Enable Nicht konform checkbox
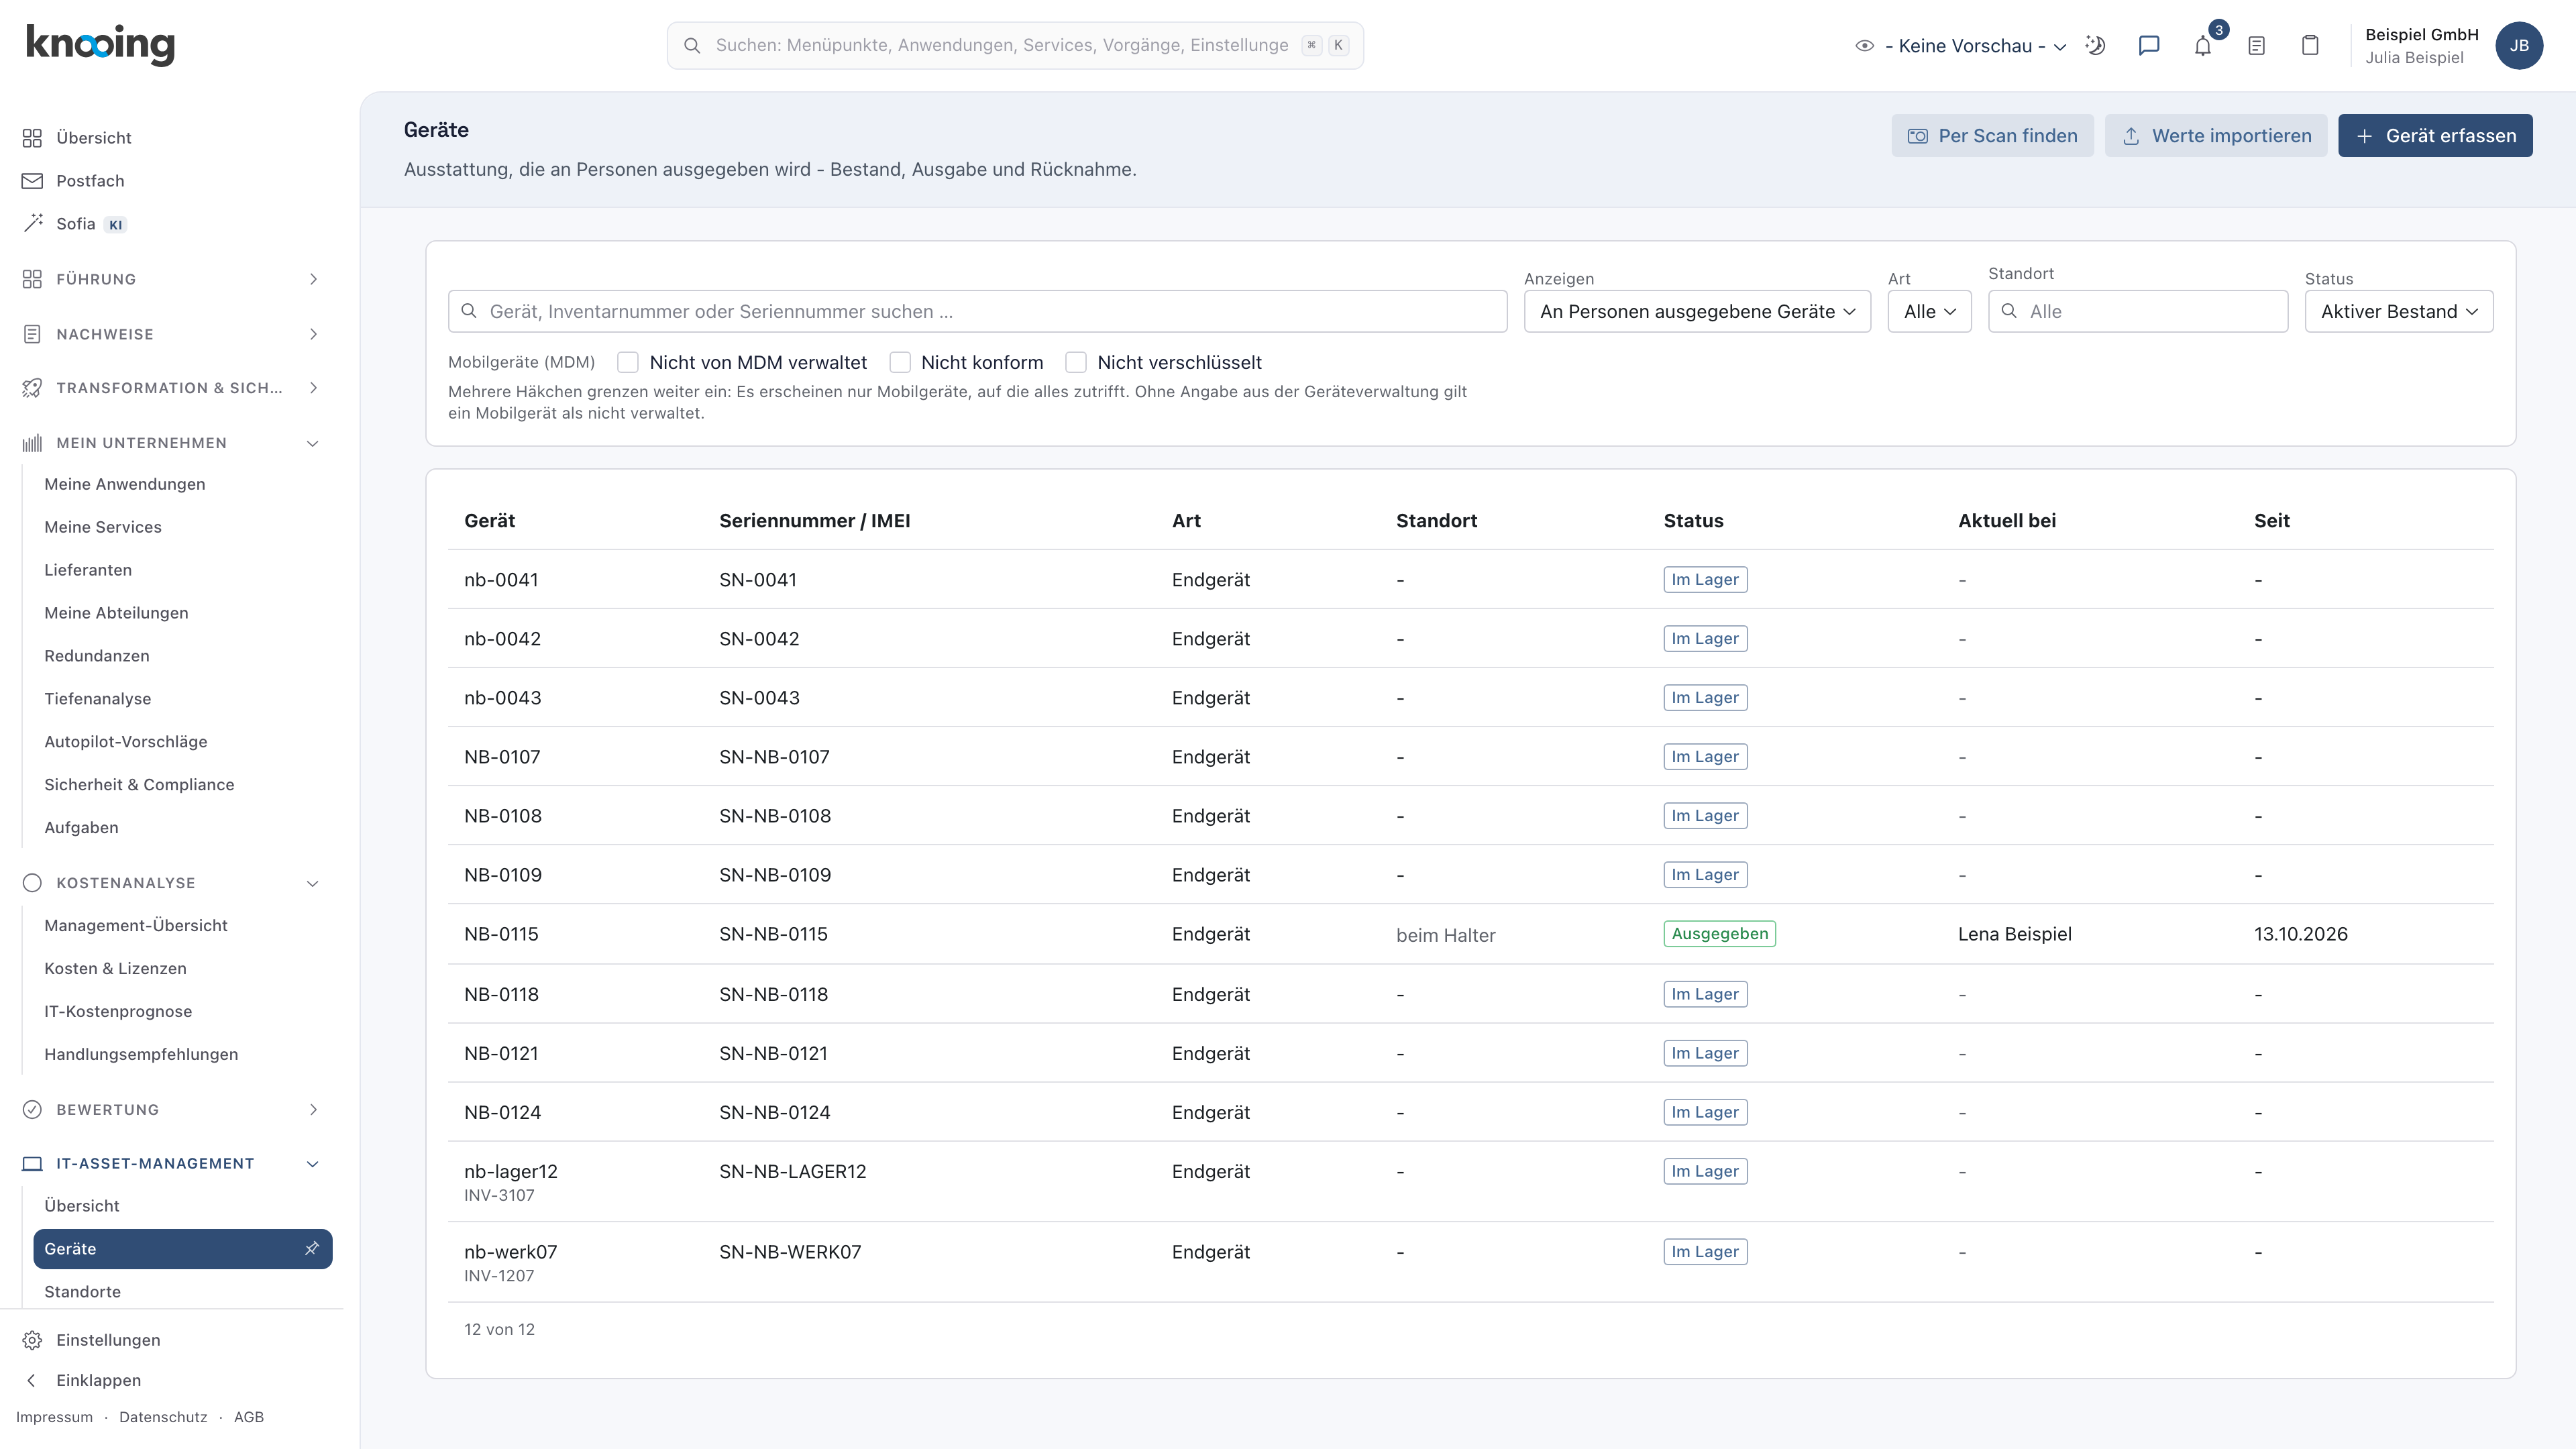 click(900, 362)
